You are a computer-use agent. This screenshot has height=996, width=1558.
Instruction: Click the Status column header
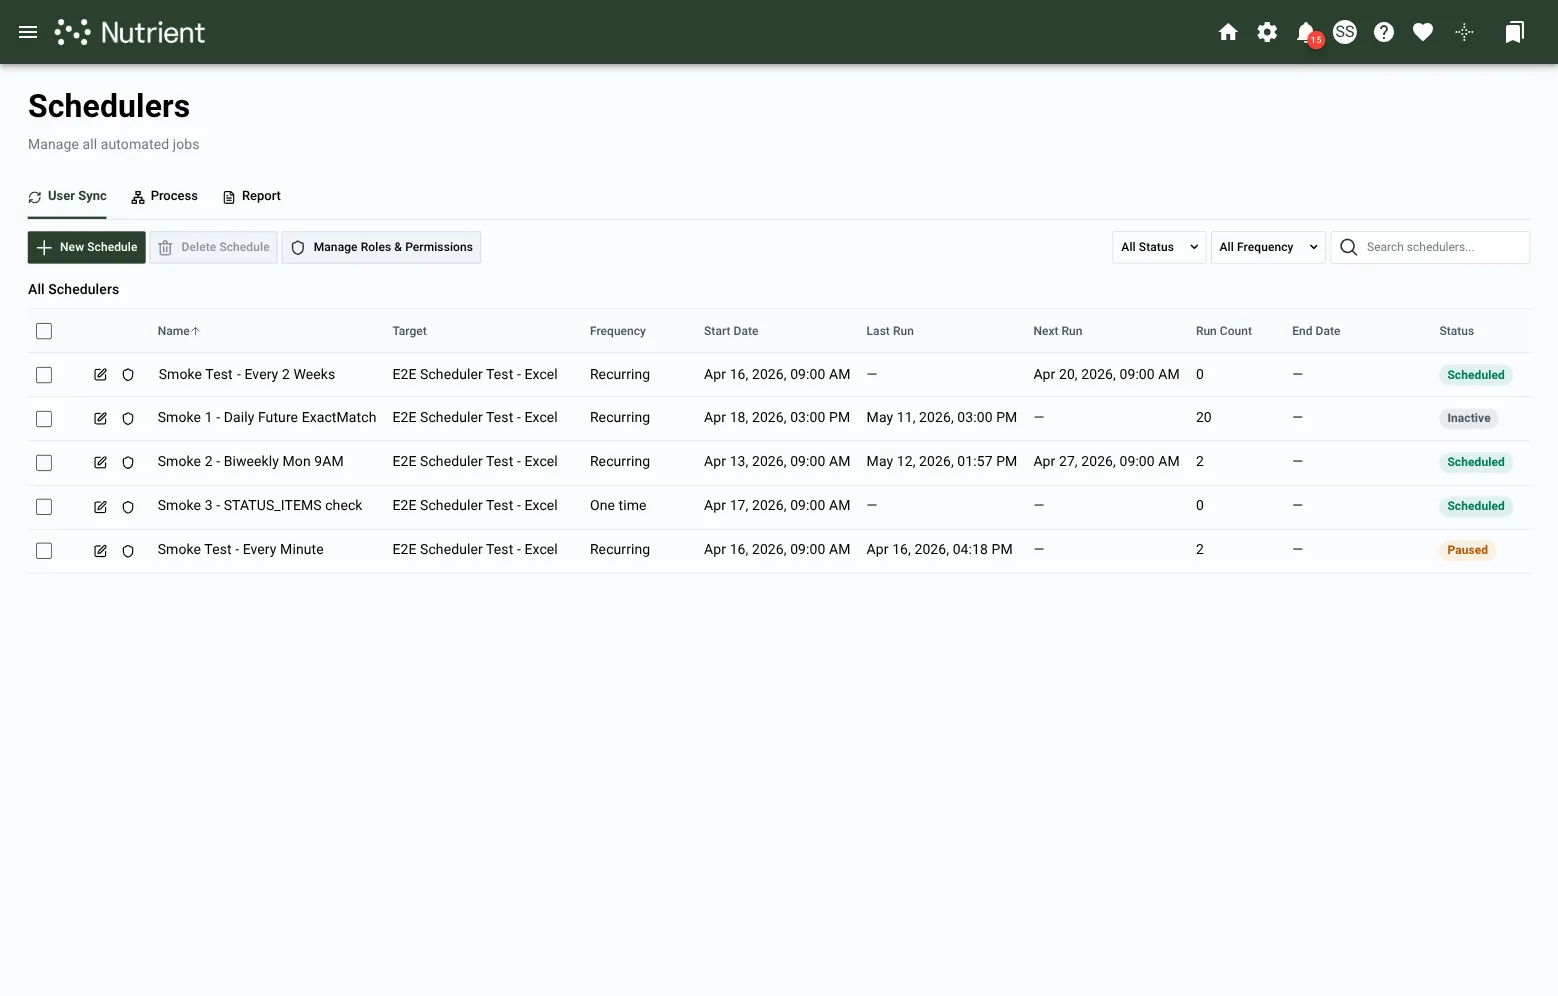[x=1457, y=331]
